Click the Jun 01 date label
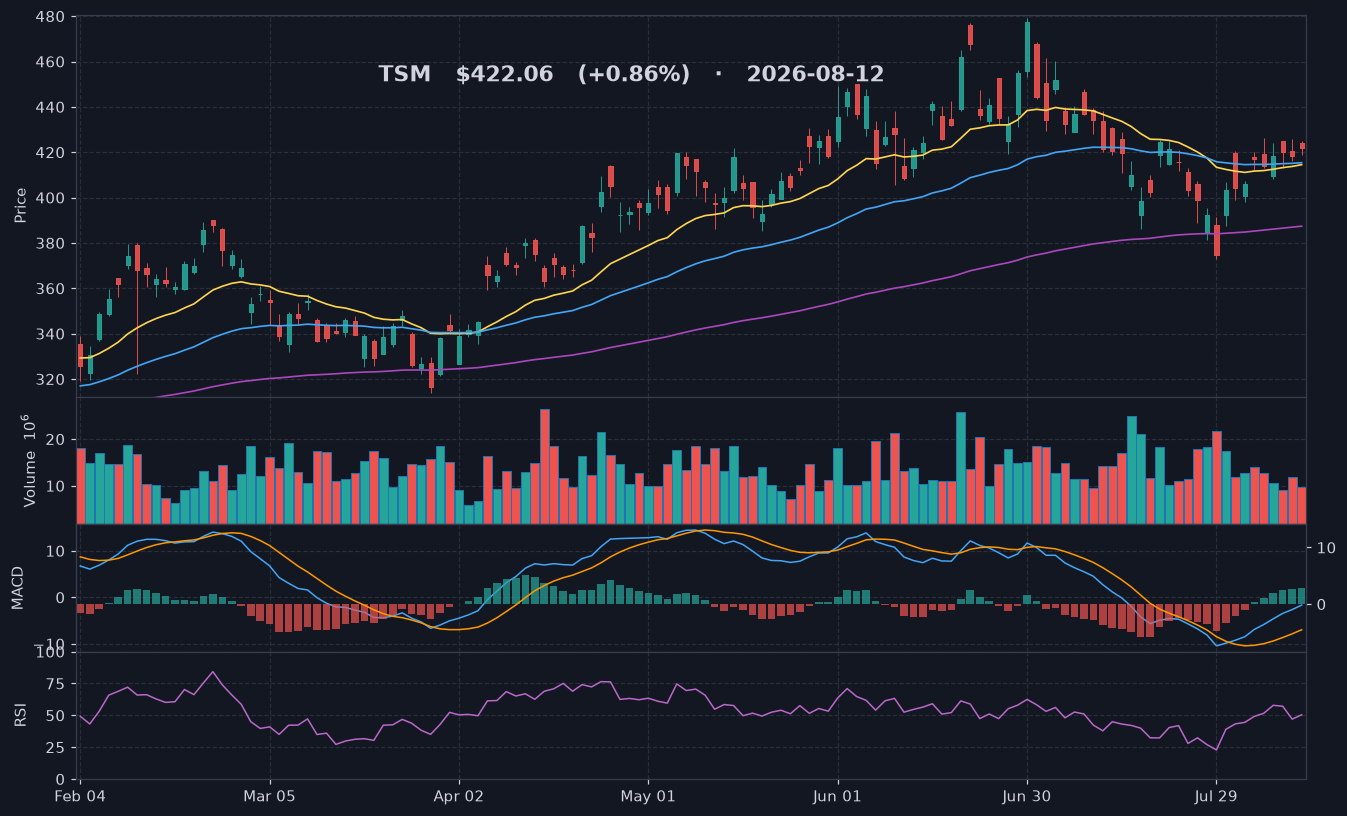1347x816 pixels. (x=838, y=798)
